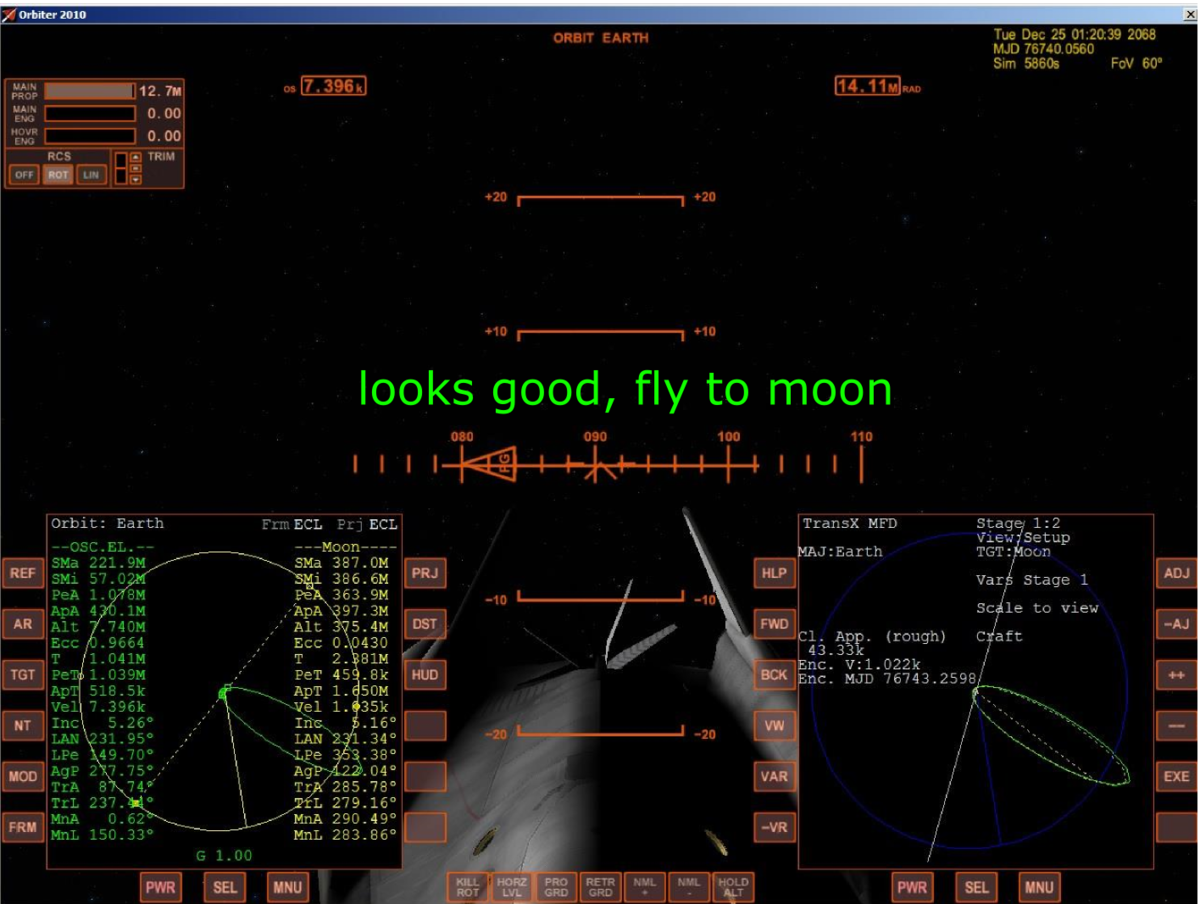The width and height of the screenshot is (1200, 904).
Task: Click SEL below the Orbit MFD
Action: point(225,887)
